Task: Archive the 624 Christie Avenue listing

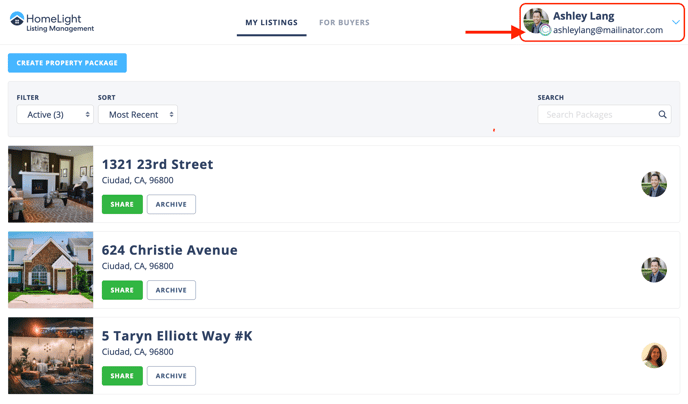Action: click(171, 290)
